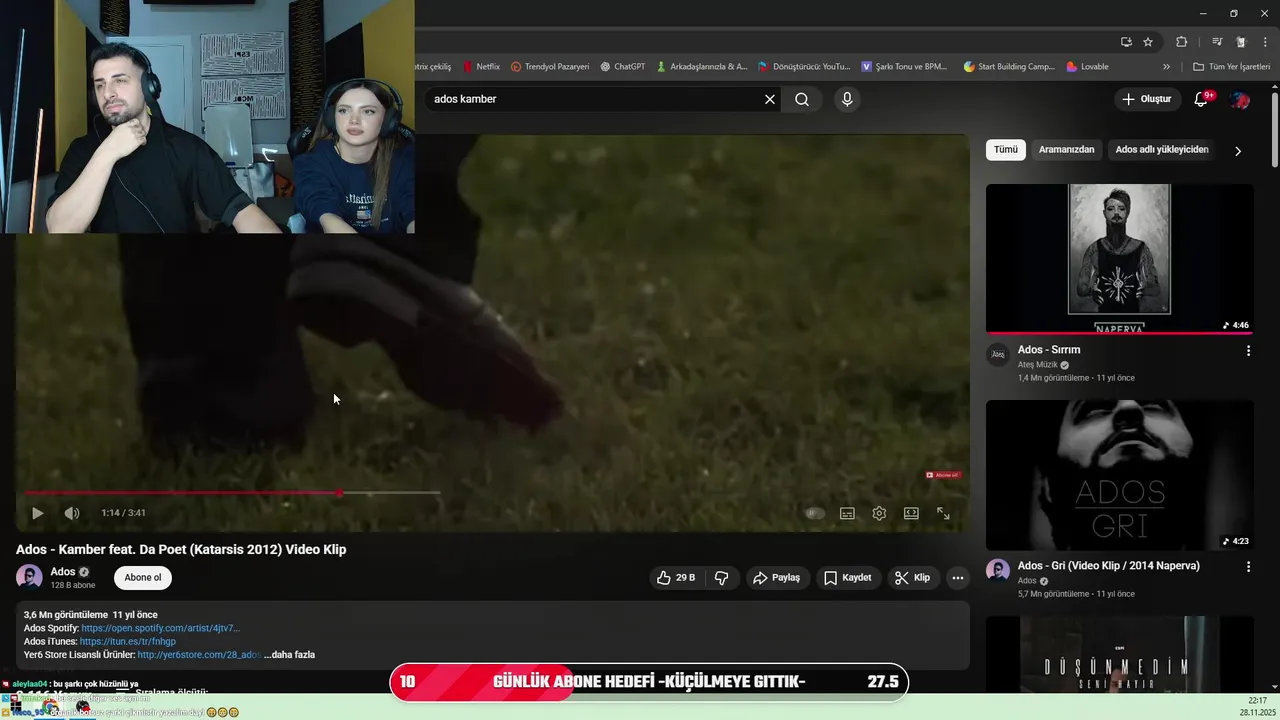Open the 'Tüm Yer İşaretleri' folder

coord(1232,67)
